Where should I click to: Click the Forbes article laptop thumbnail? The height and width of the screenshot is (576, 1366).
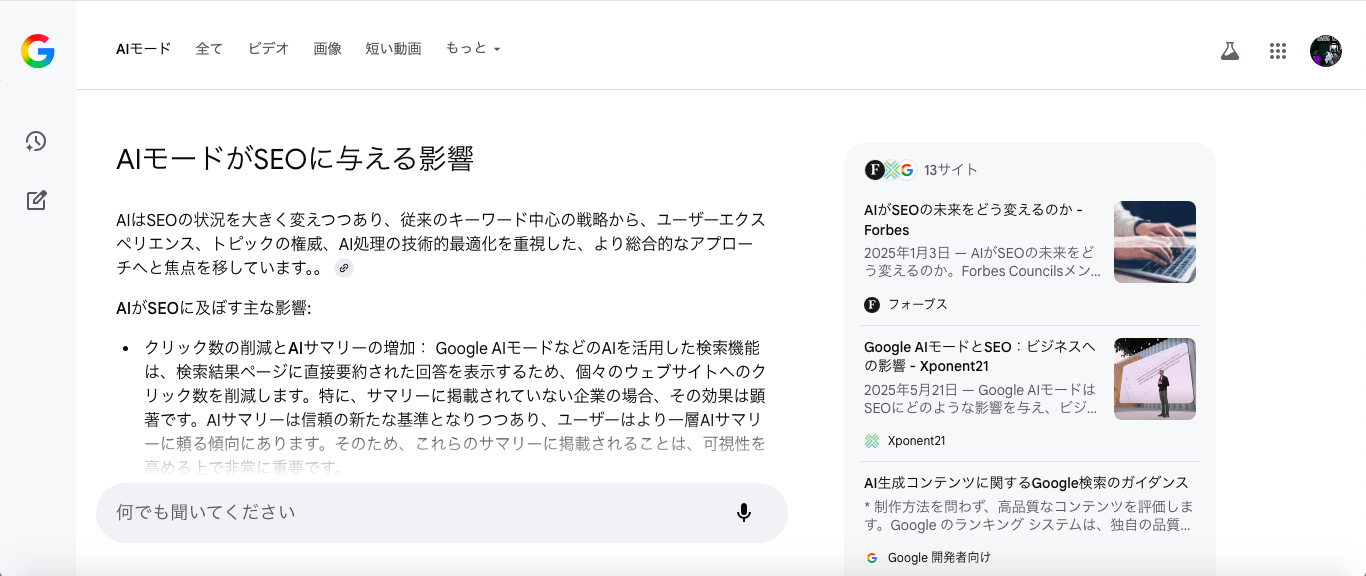tap(1155, 242)
